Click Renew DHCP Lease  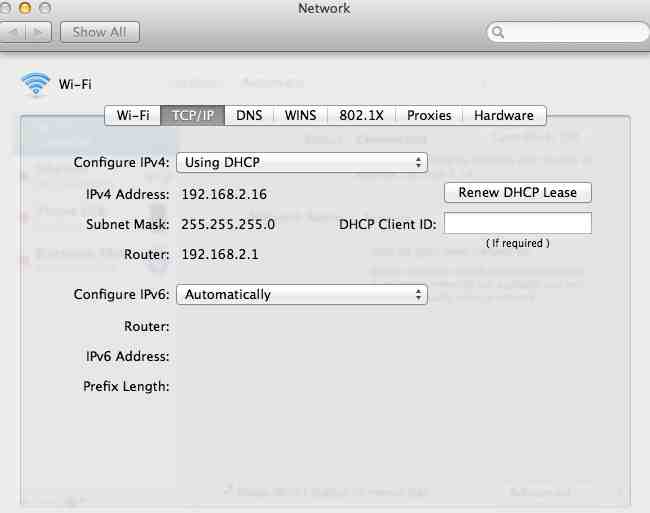(x=517, y=192)
